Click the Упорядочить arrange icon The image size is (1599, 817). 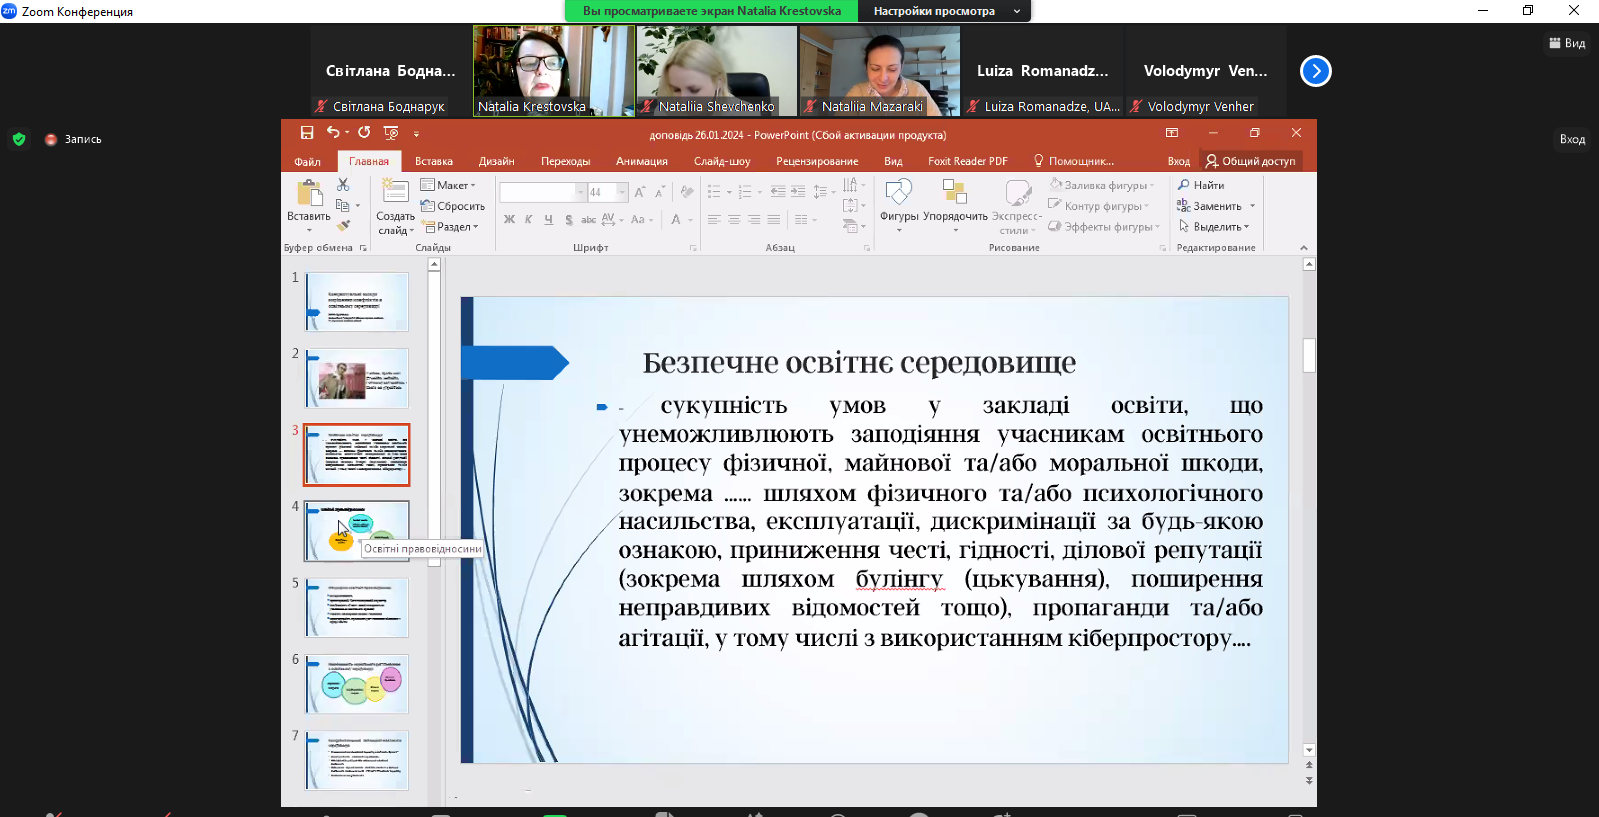(x=955, y=205)
